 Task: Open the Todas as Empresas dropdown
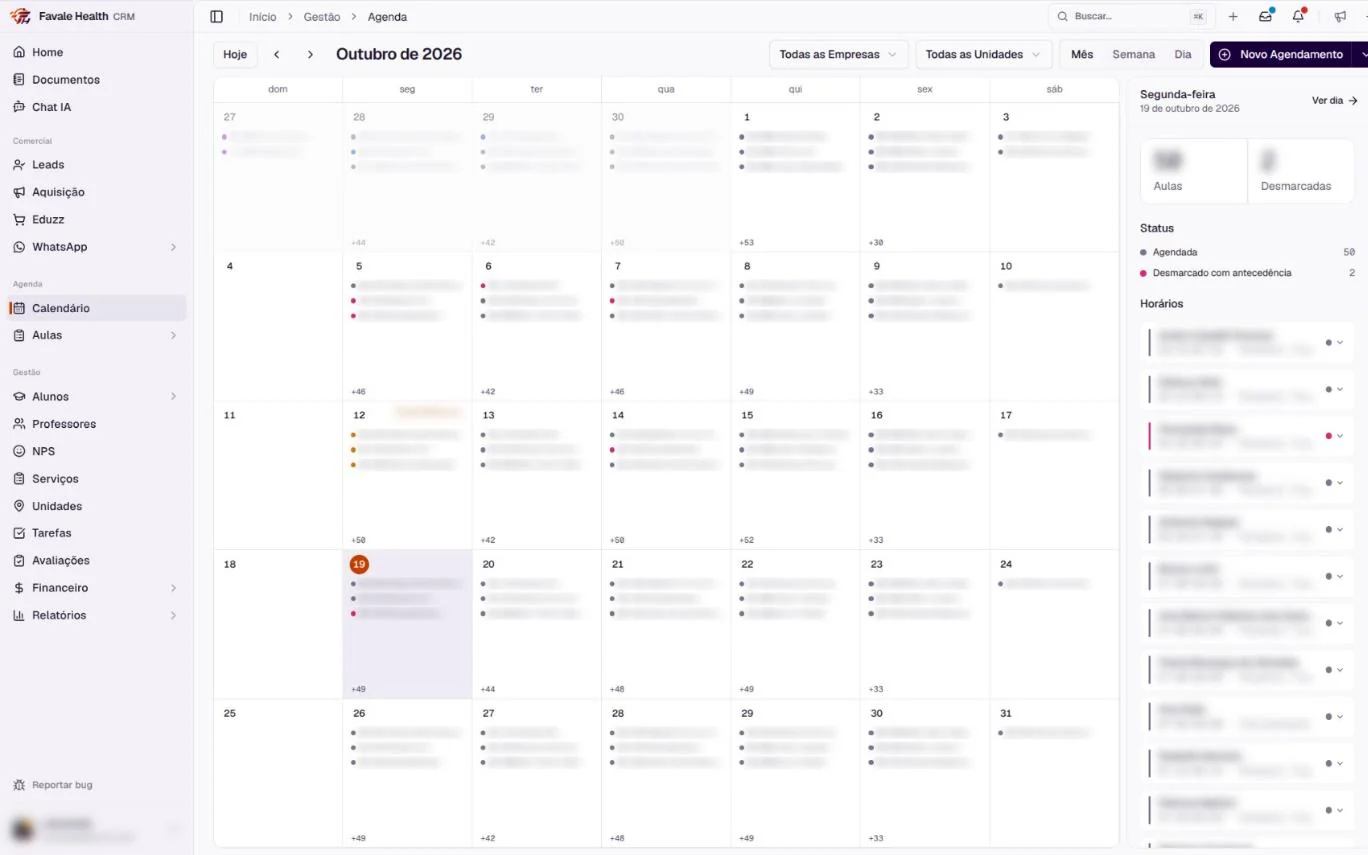point(838,54)
